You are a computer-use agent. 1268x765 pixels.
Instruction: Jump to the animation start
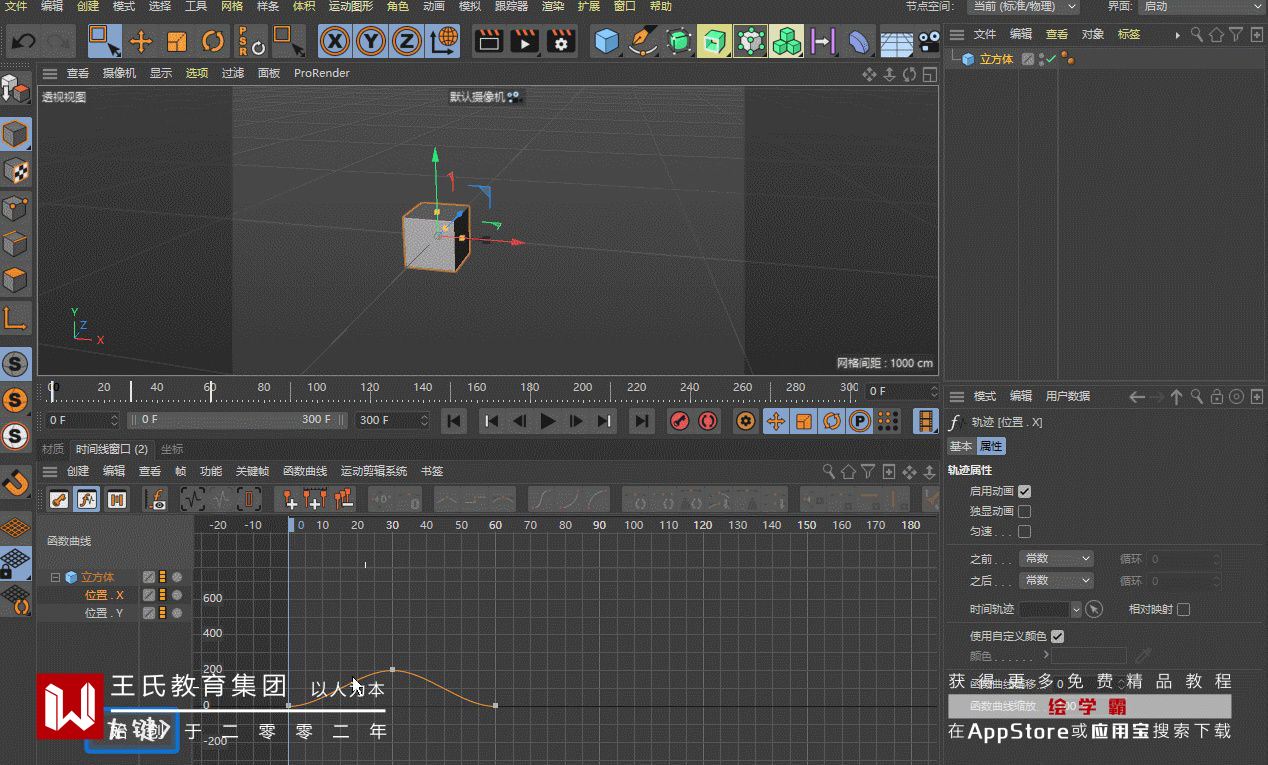click(454, 421)
